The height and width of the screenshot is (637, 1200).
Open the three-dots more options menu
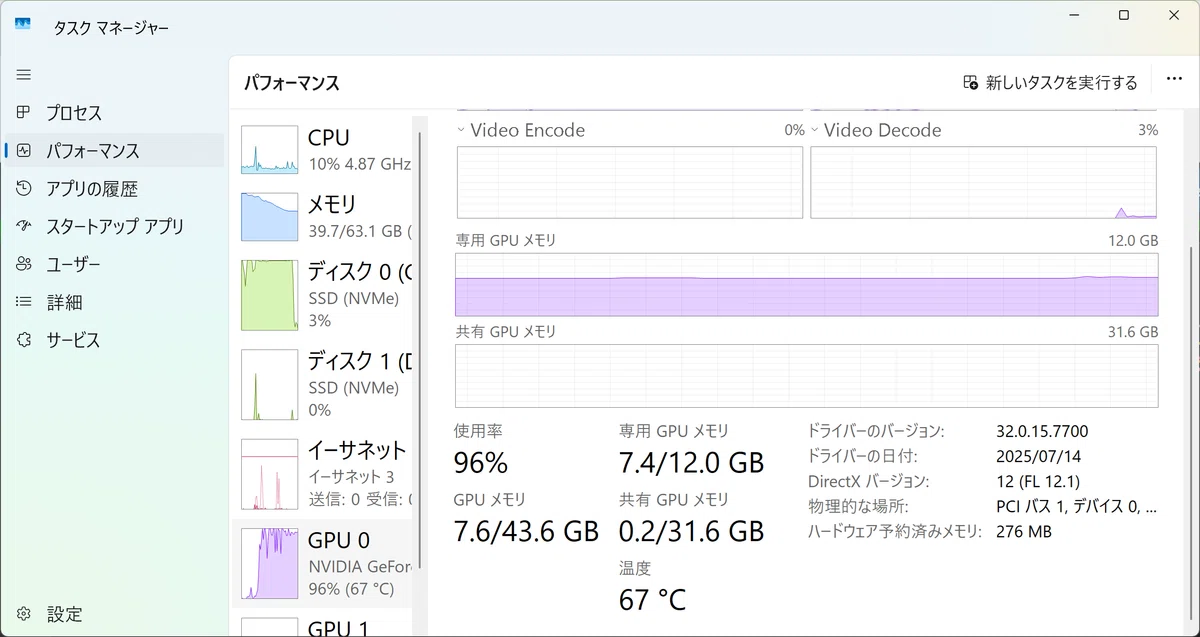(1174, 81)
